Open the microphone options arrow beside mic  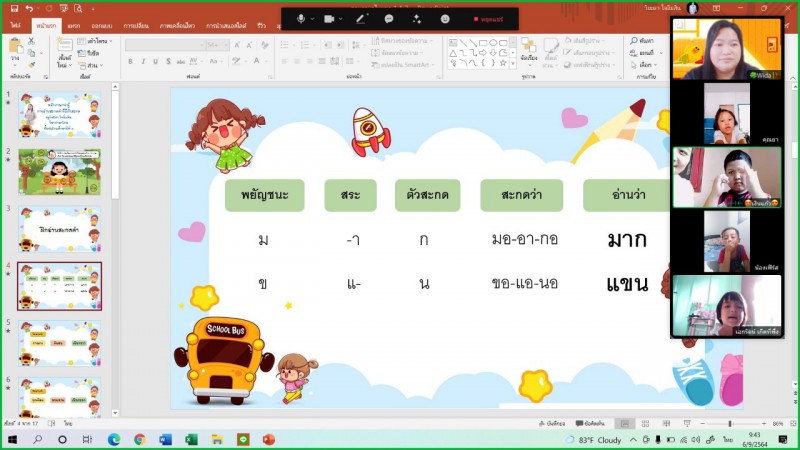coord(313,19)
